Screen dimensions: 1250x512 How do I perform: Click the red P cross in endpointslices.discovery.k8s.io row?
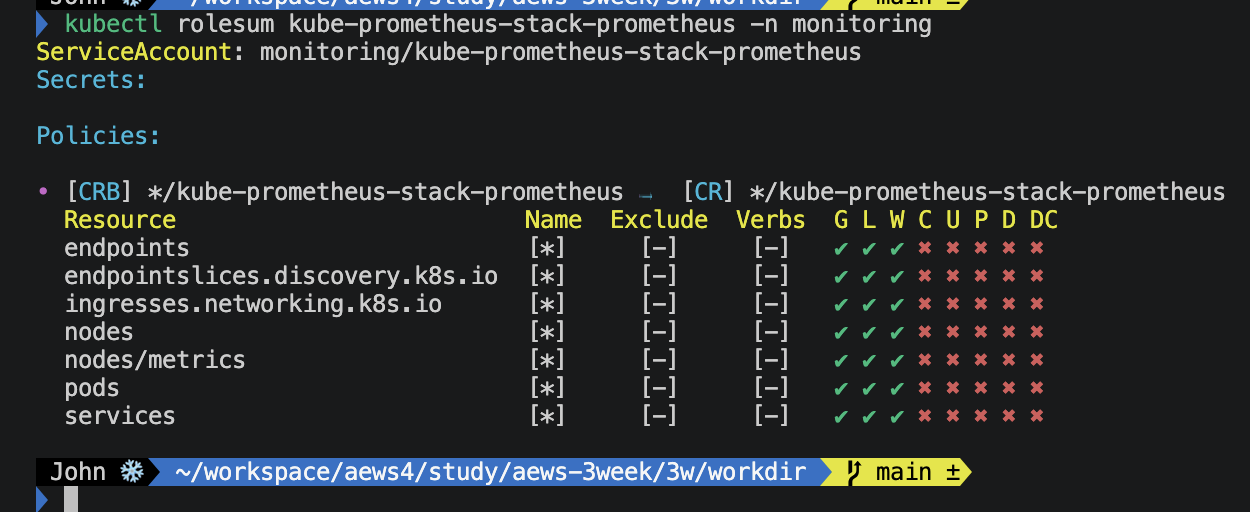coord(981,276)
